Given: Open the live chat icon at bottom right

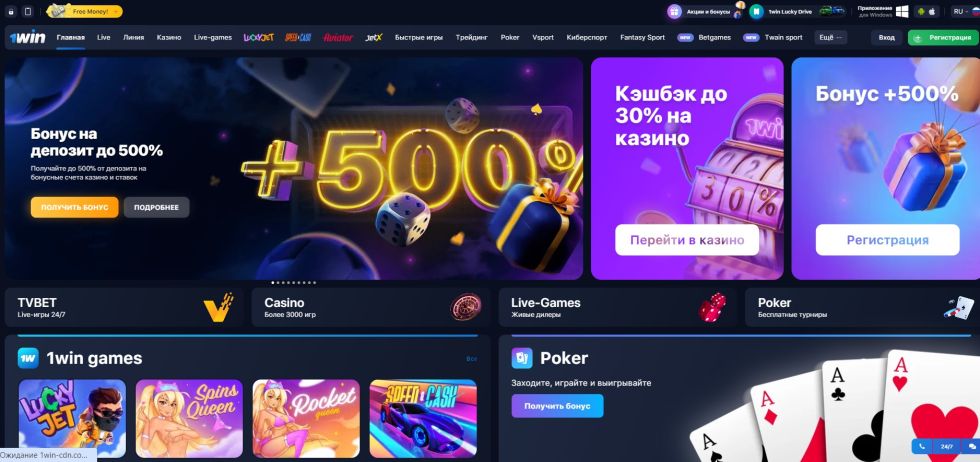Looking at the screenshot, I should pos(972,446).
